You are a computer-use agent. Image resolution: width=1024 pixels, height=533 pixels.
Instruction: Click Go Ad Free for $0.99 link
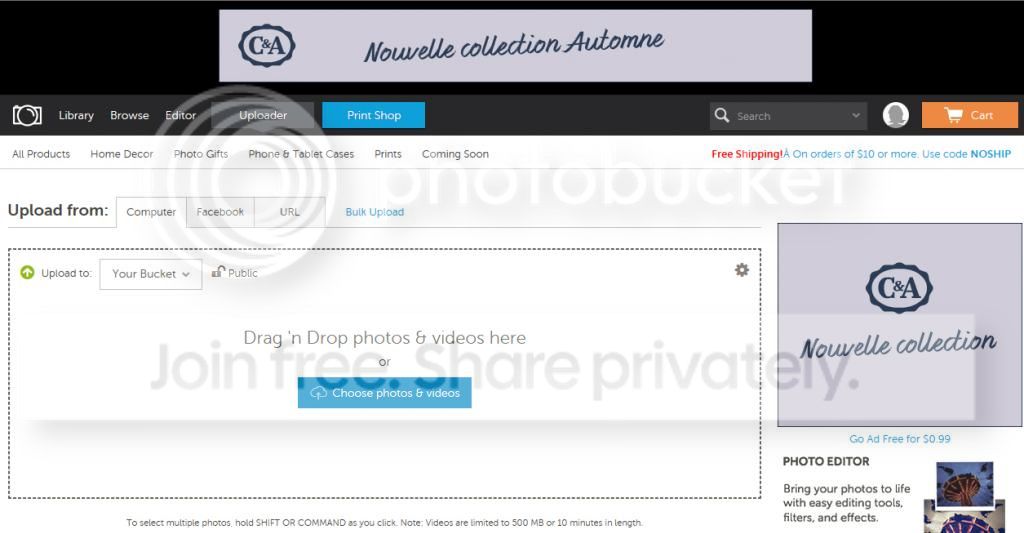[x=900, y=439]
